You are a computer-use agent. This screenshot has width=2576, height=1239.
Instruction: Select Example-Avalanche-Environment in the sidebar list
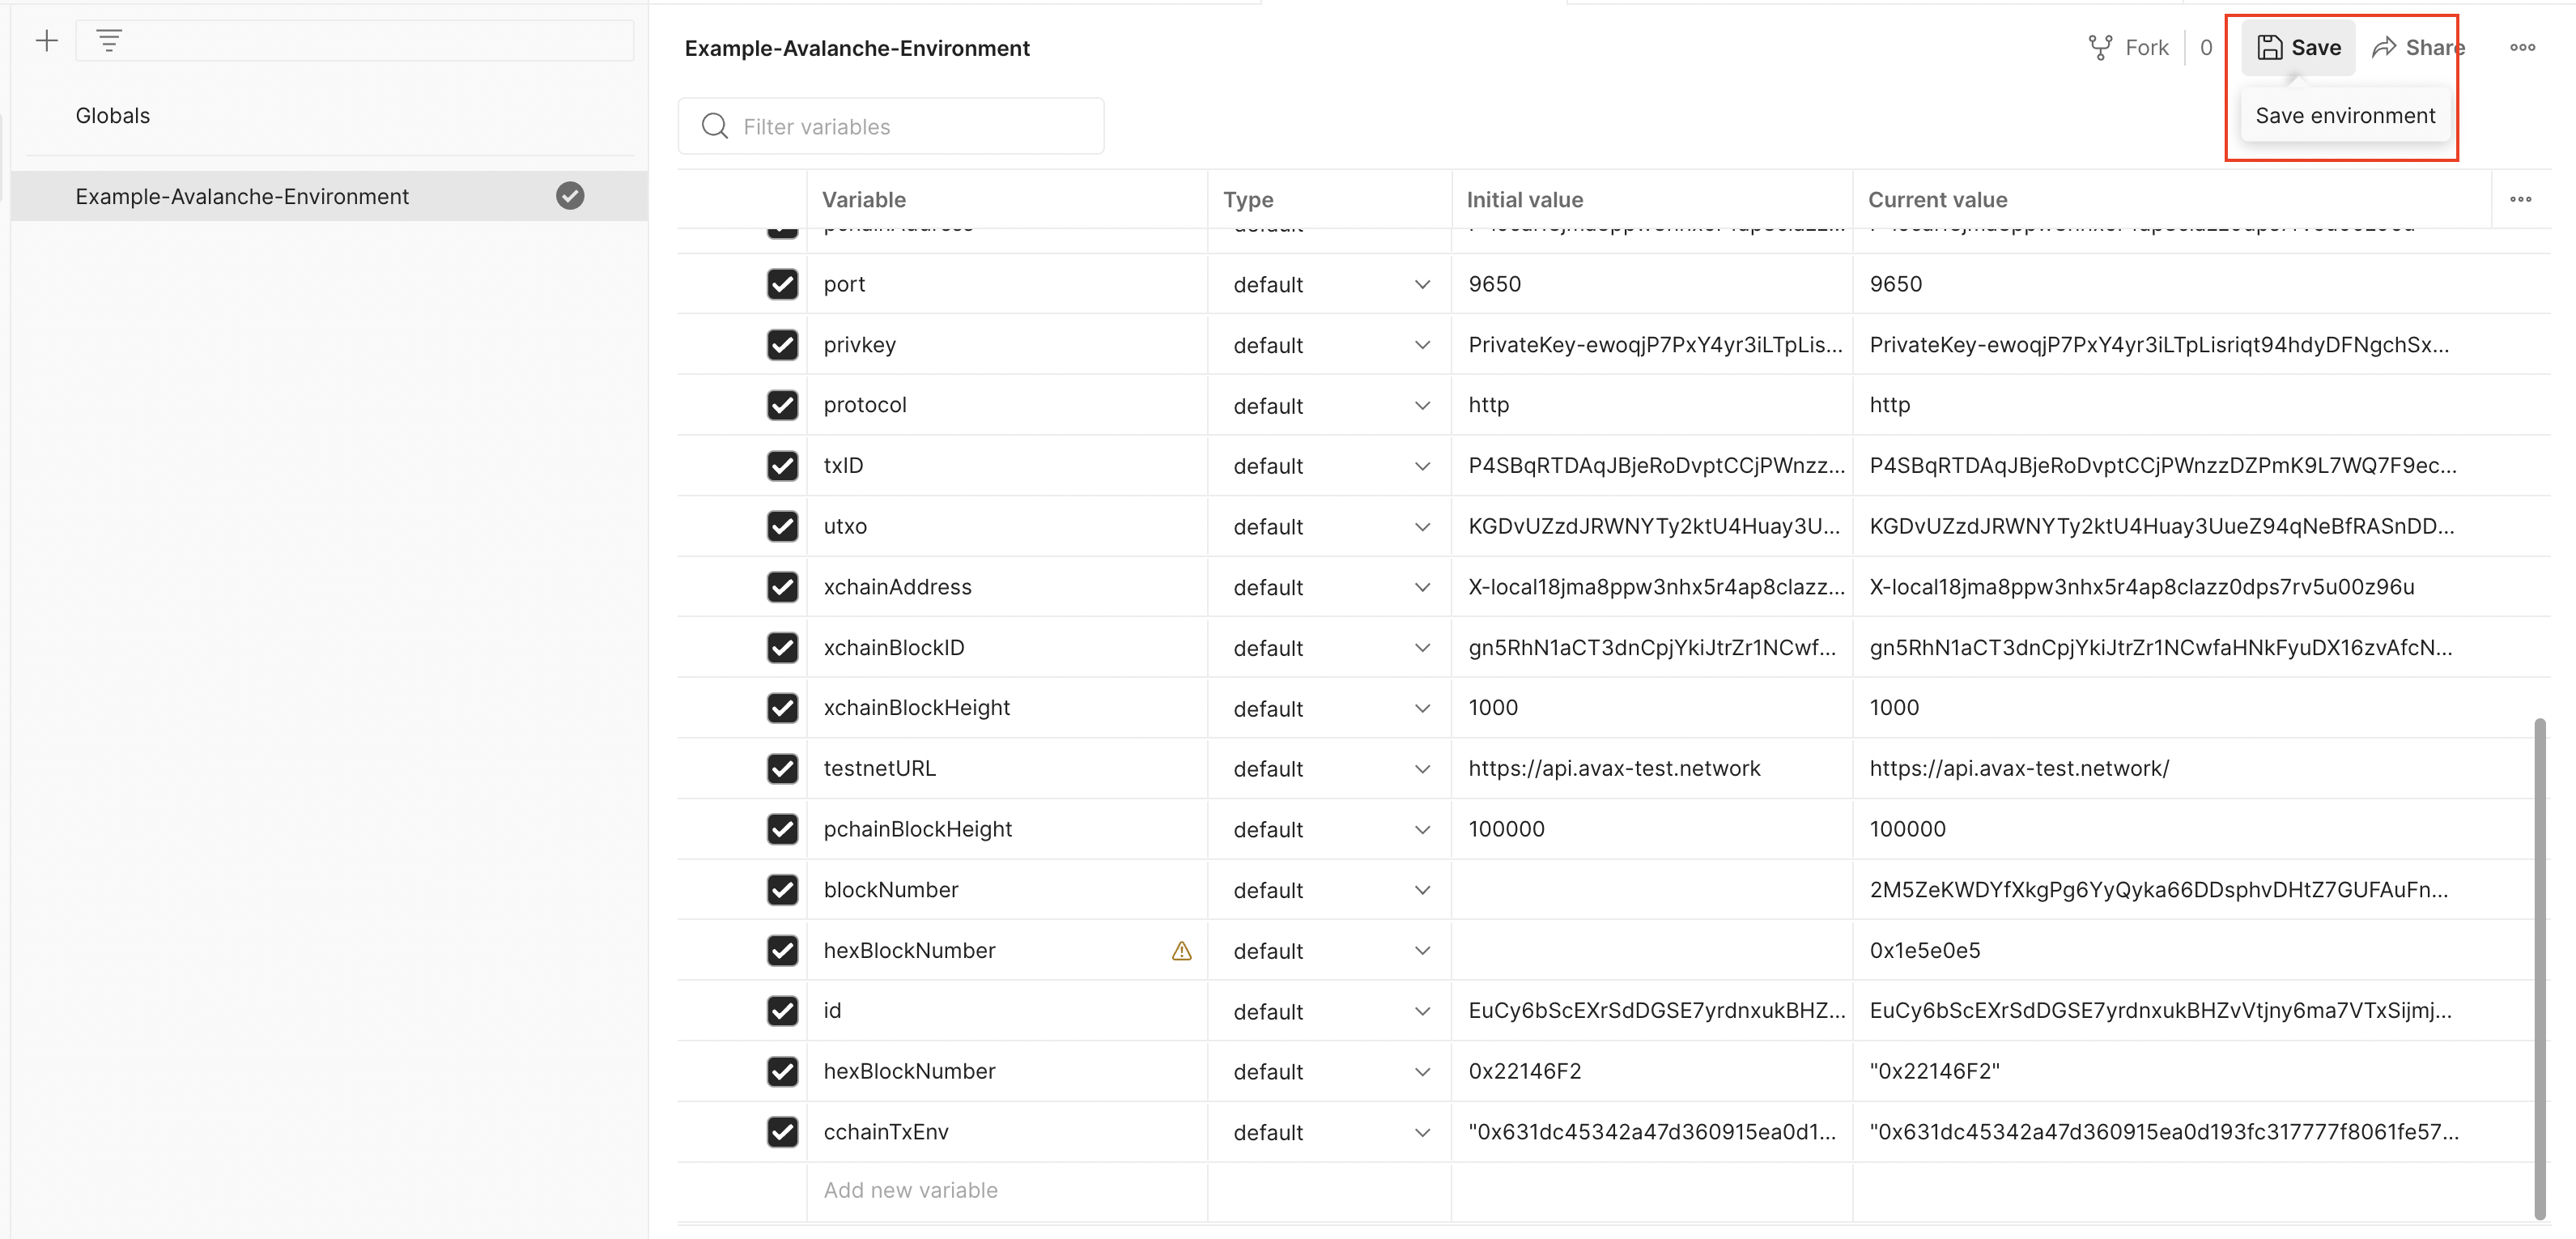242,196
